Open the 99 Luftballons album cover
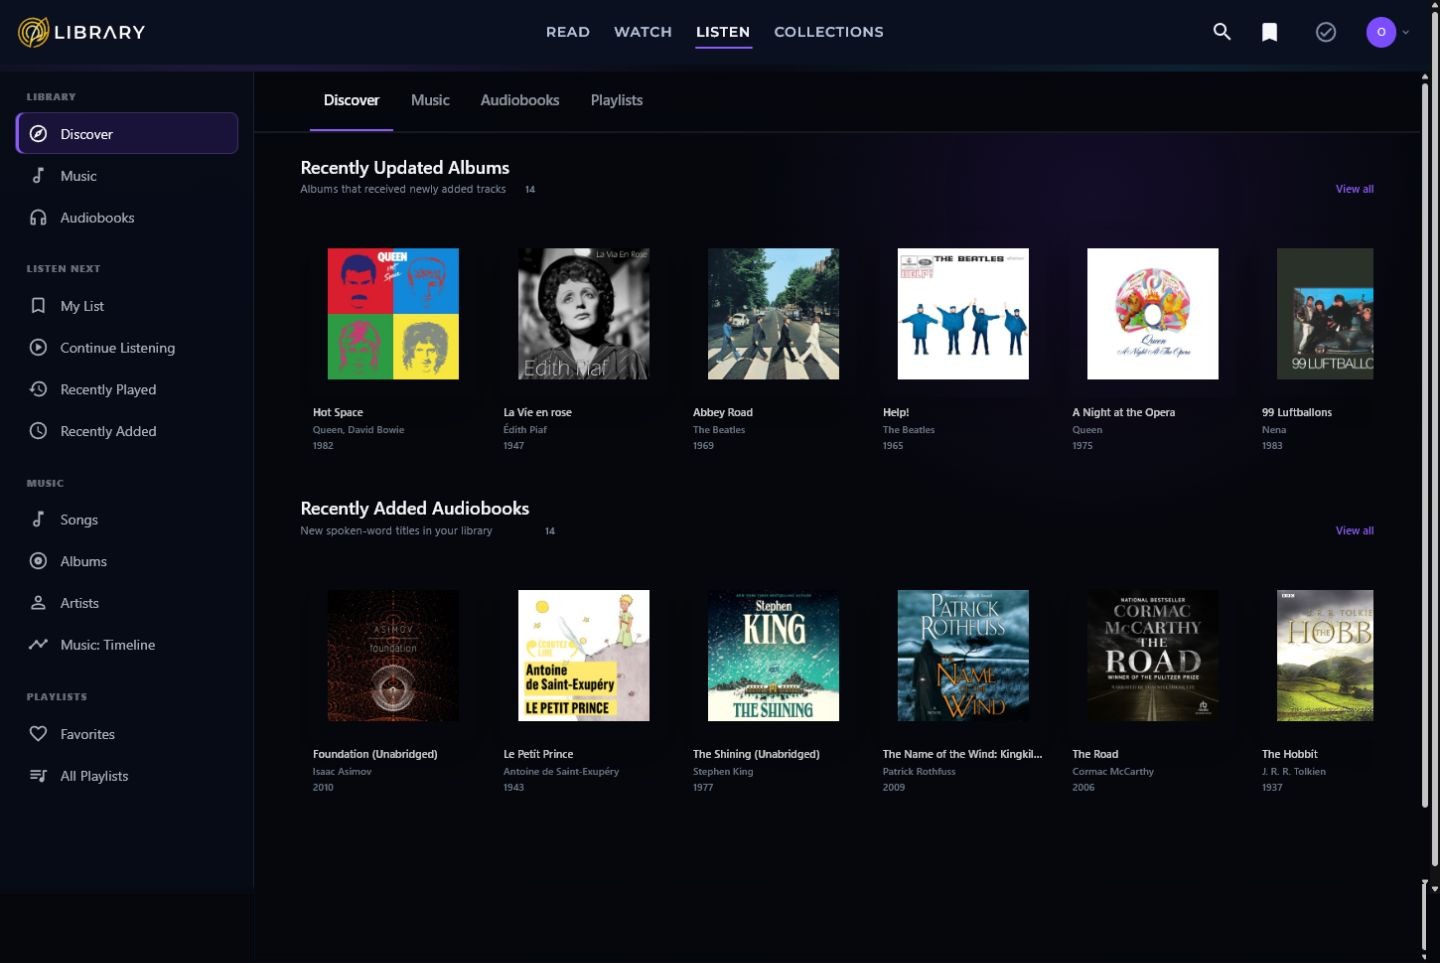This screenshot has height=963, width=1440. tap(1325, 314)
